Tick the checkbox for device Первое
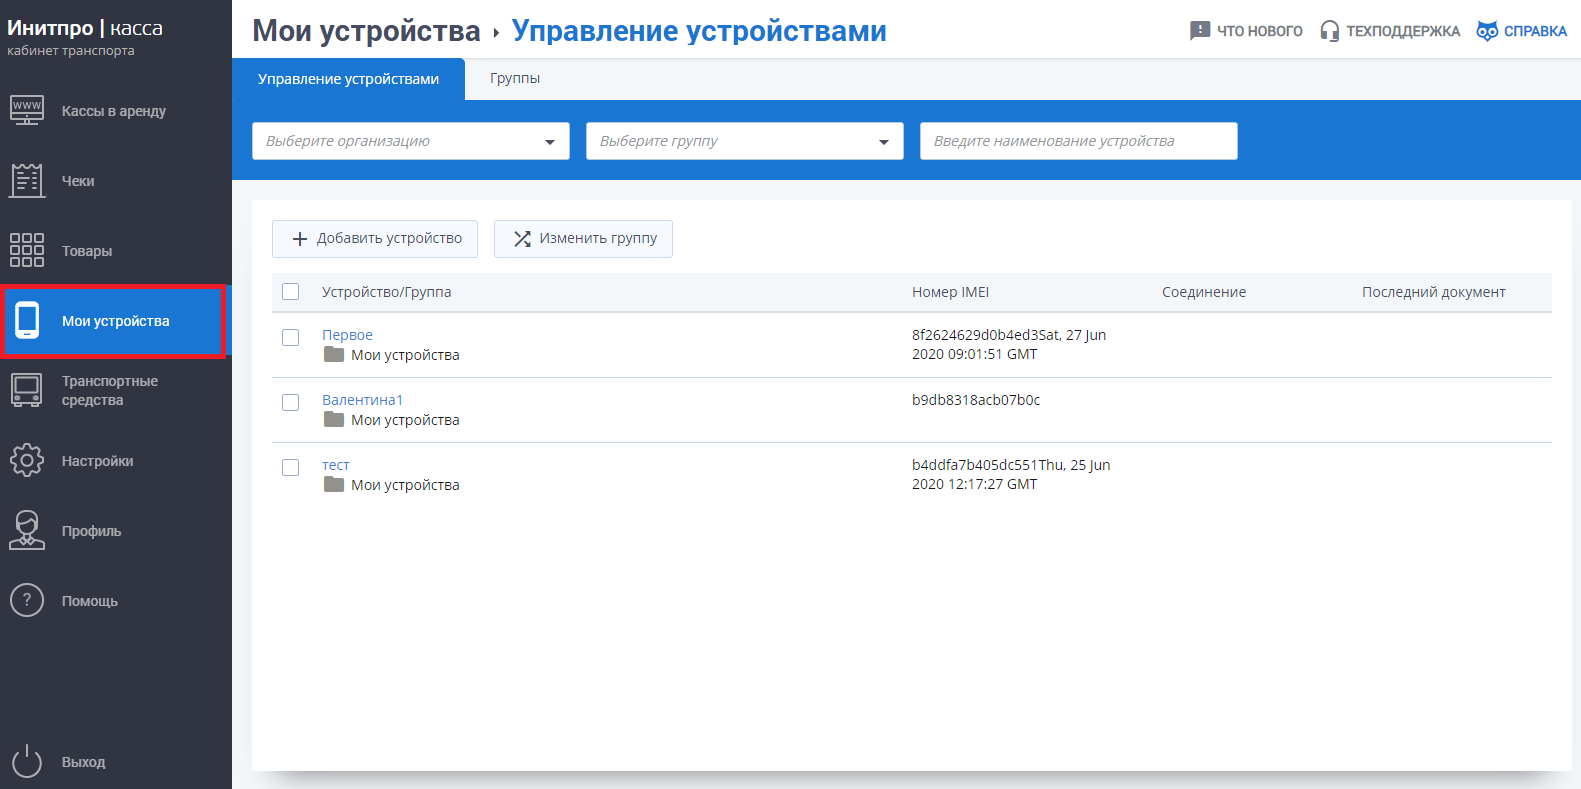Screen dimensions: 1581x789 (x=291, y=337)
